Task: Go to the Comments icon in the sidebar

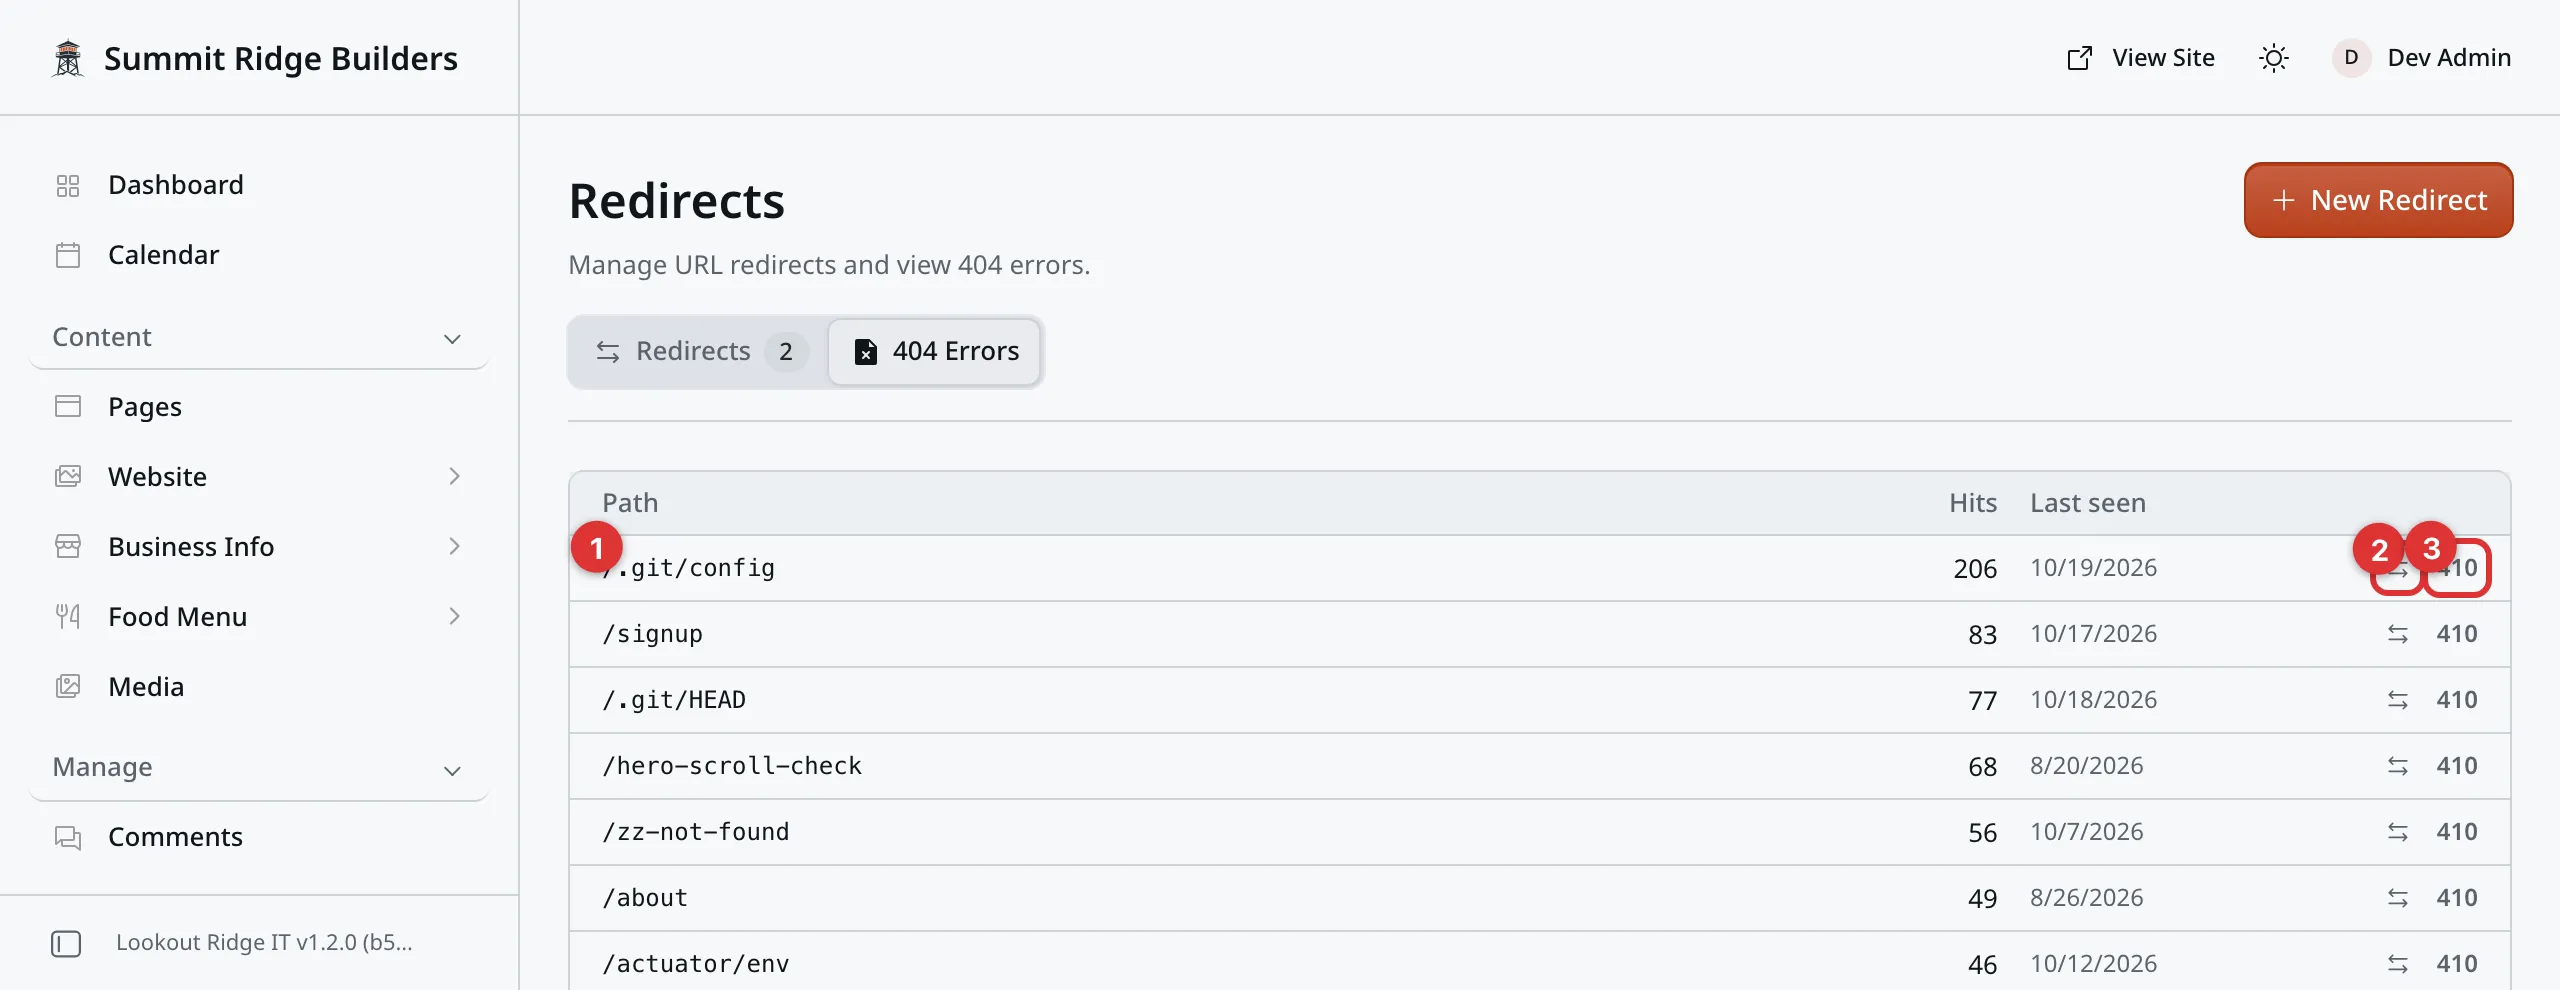Action: tap(68, 837)
